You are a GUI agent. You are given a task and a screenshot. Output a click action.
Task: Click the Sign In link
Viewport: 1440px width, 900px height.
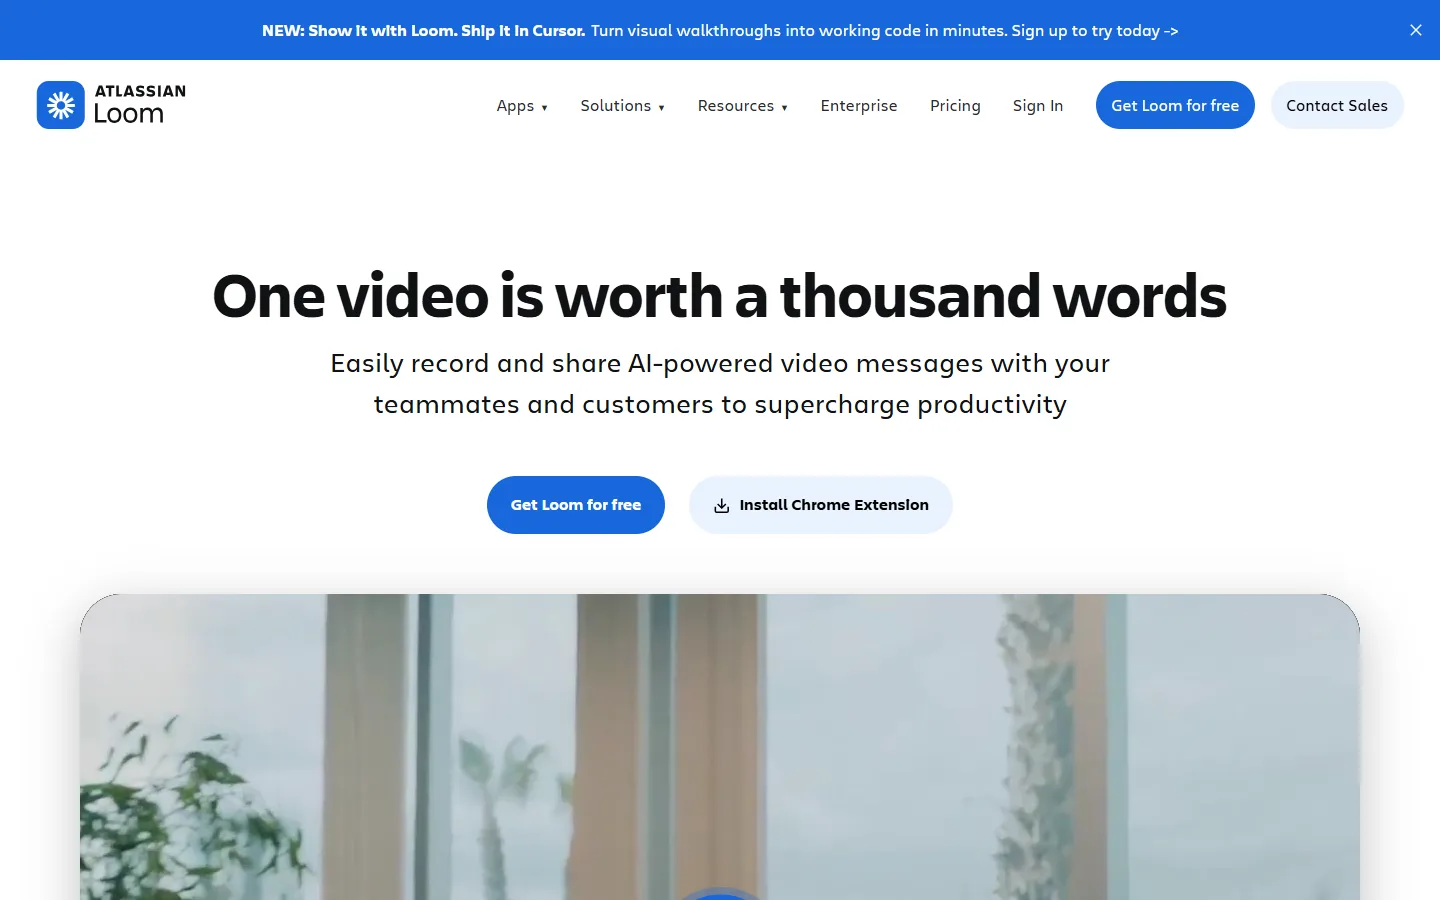[1038, 106]
